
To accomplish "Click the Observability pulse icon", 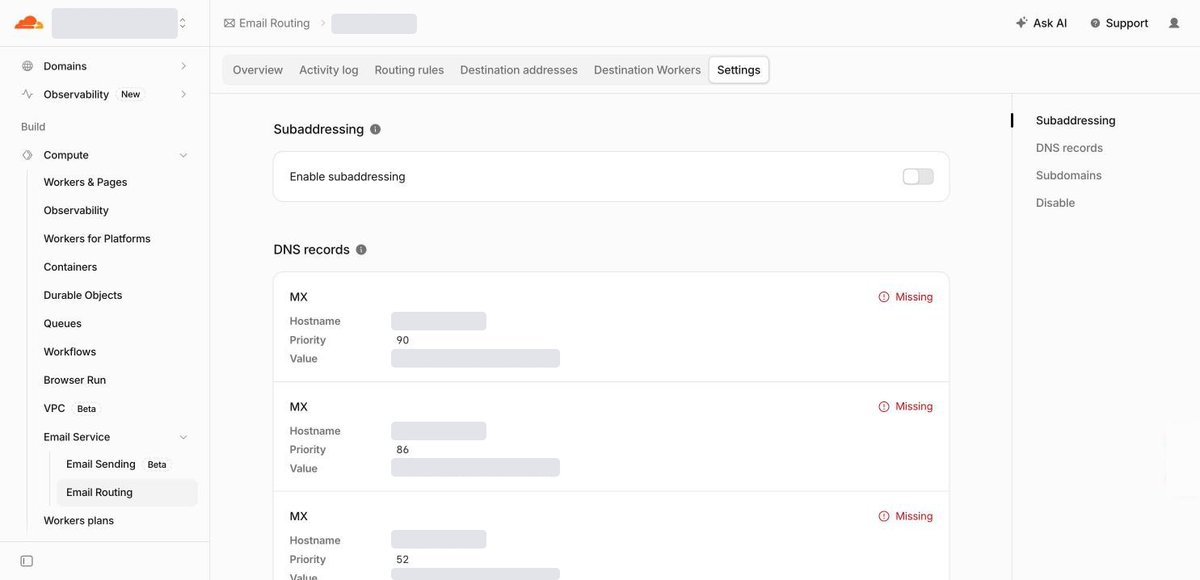I will point(27,94).
